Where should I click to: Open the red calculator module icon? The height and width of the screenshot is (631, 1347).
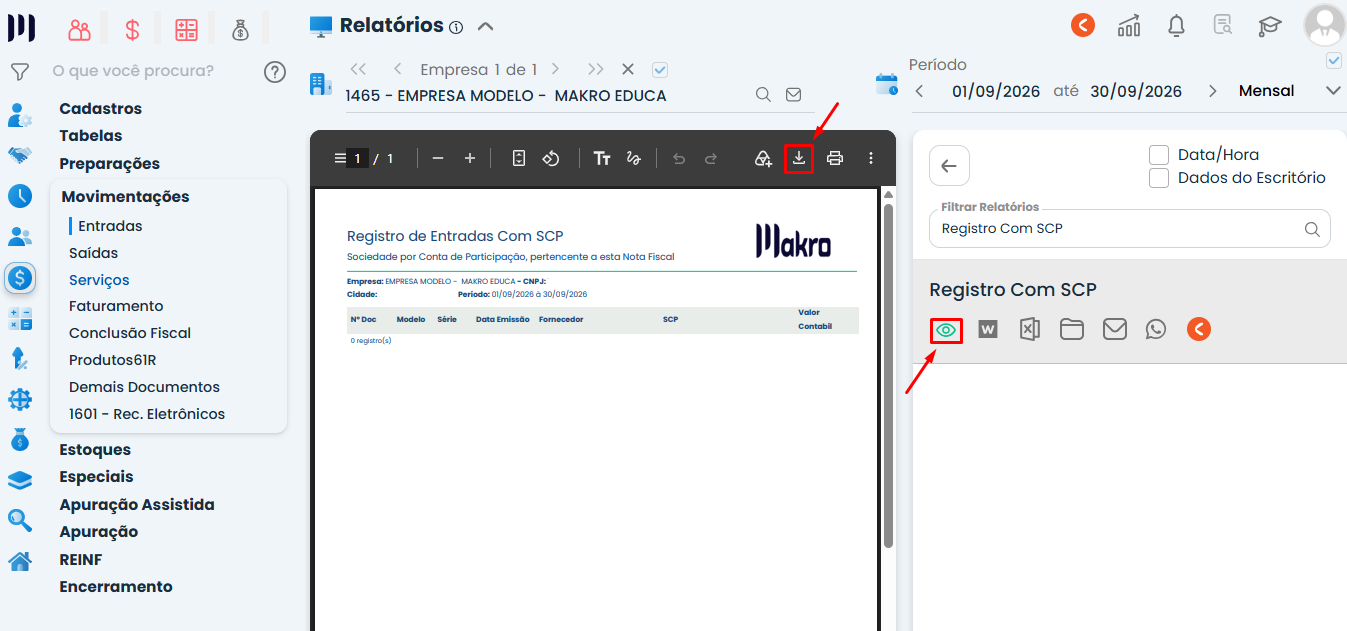click(x=186, y=30)
